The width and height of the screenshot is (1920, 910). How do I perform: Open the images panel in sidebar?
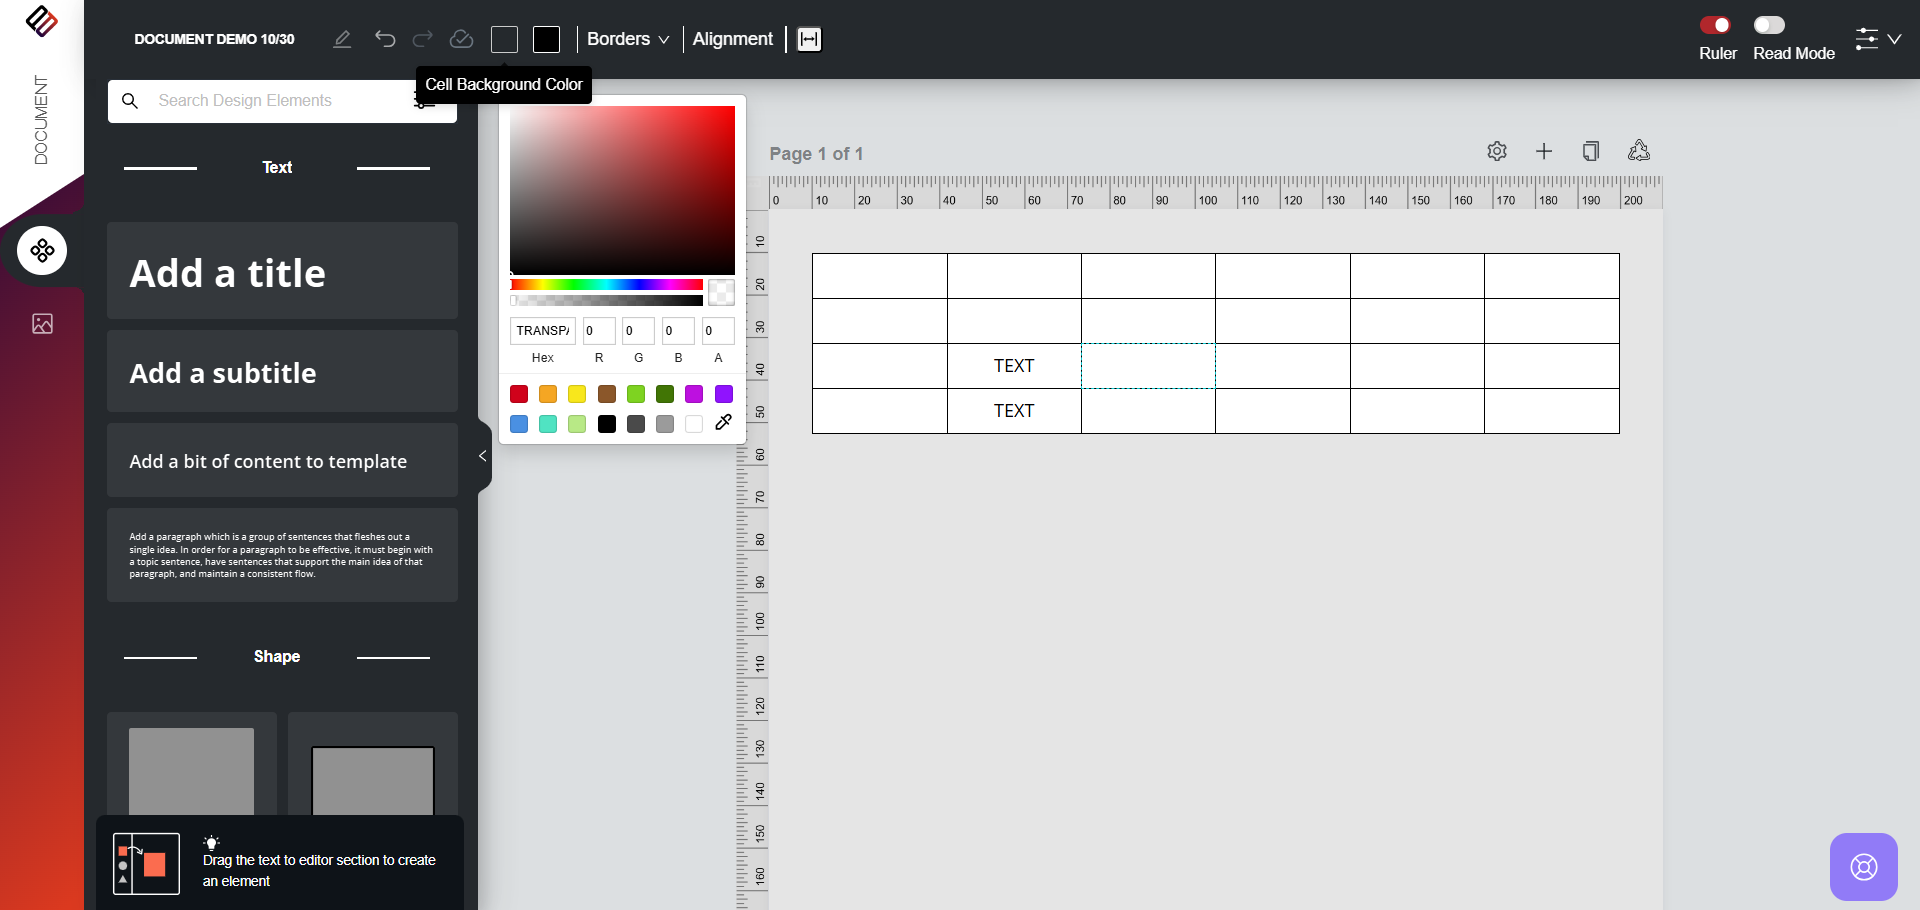tap(42, 324)
